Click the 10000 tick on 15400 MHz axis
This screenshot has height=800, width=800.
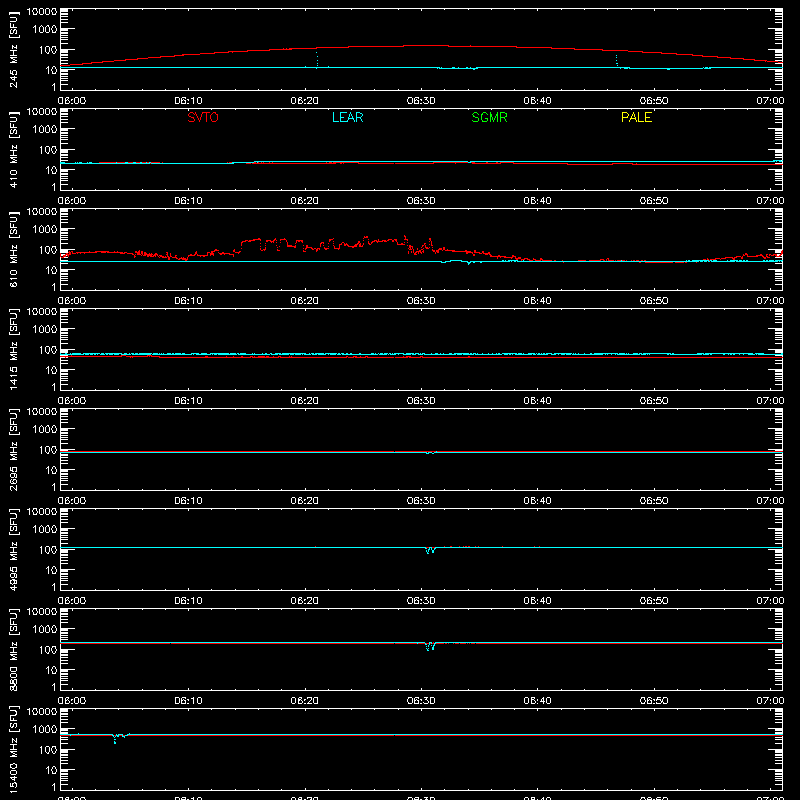pos(42,712)
